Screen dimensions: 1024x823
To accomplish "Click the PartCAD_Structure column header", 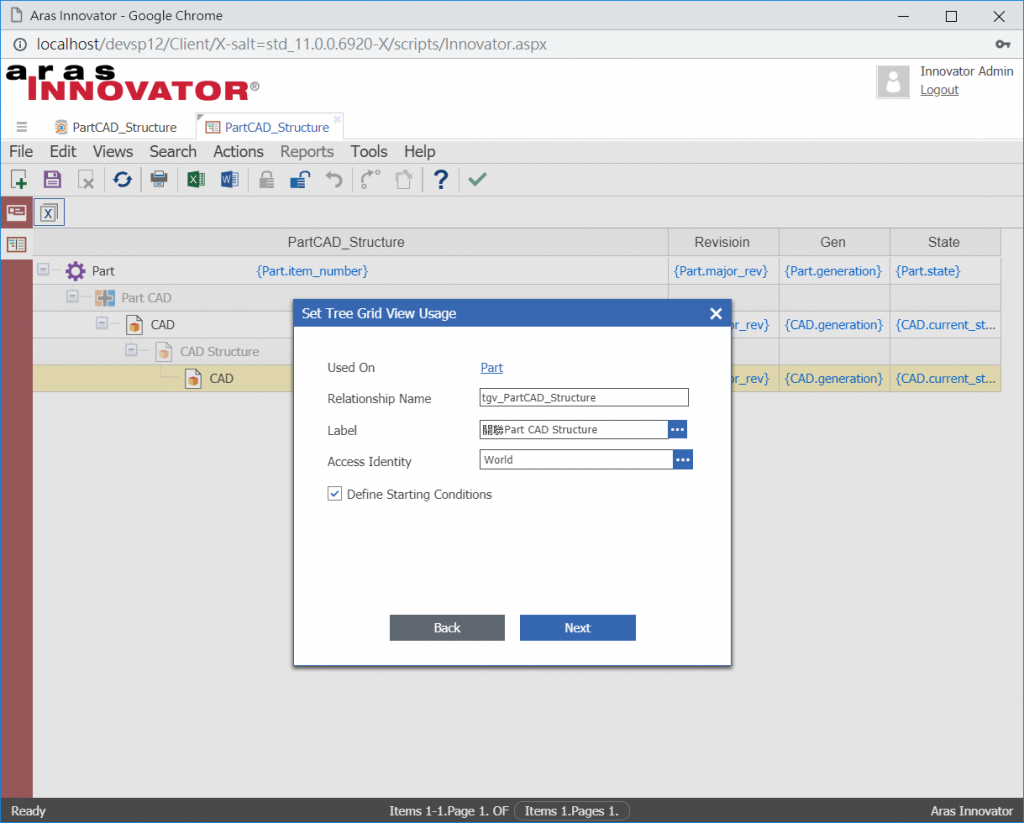I will point(350,242).
